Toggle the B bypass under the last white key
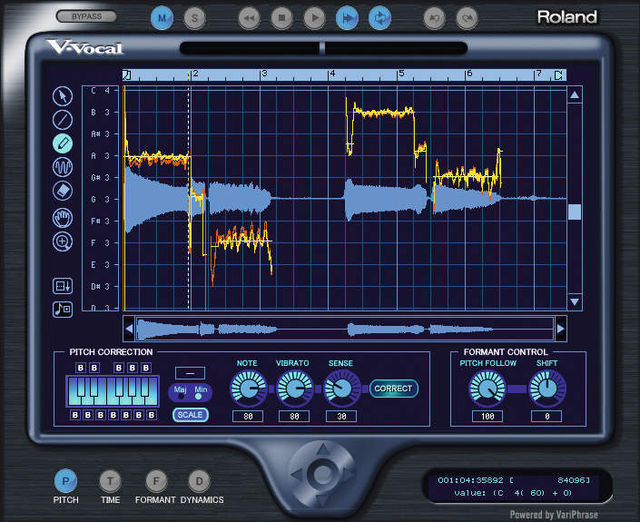The width and height of the screenshot is (640, 522). click(x=151, y=415)
